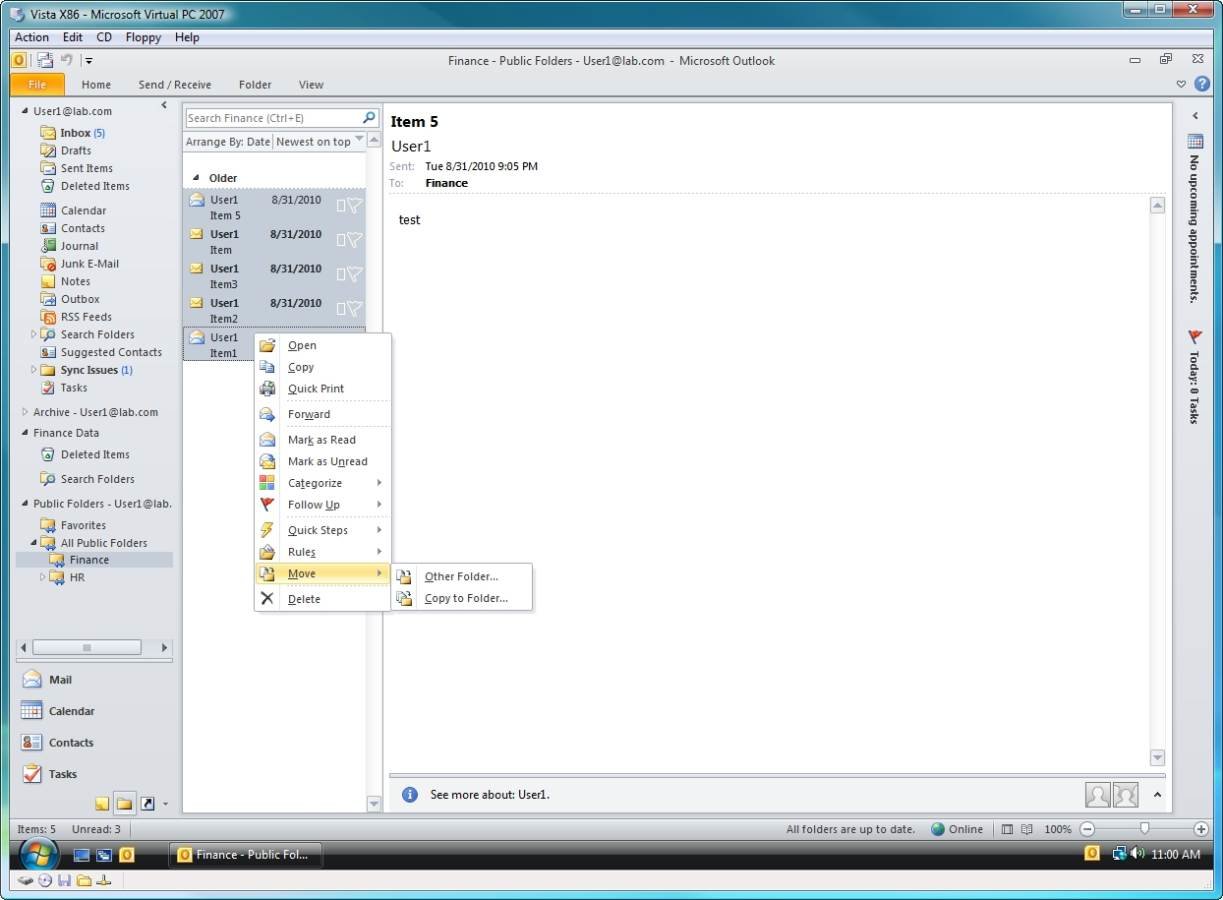Image resolution: width=1223 pixels, height=900 pixels.
Task: Click the red Follow Up flag icon
Action: point(267,504)
